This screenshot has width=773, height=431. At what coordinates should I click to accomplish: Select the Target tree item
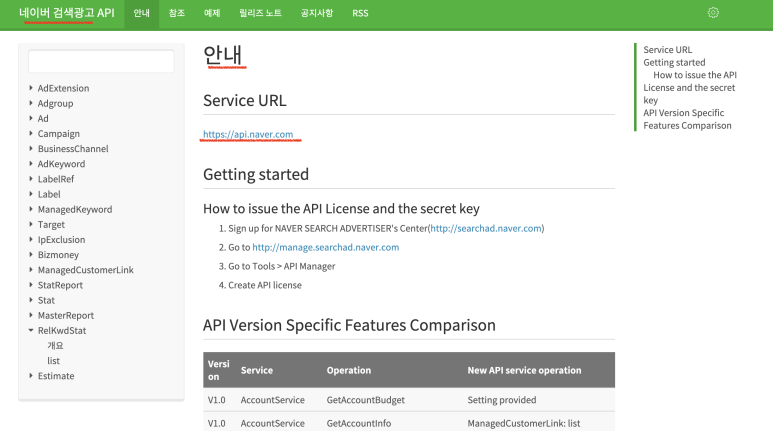coord(51,224)
